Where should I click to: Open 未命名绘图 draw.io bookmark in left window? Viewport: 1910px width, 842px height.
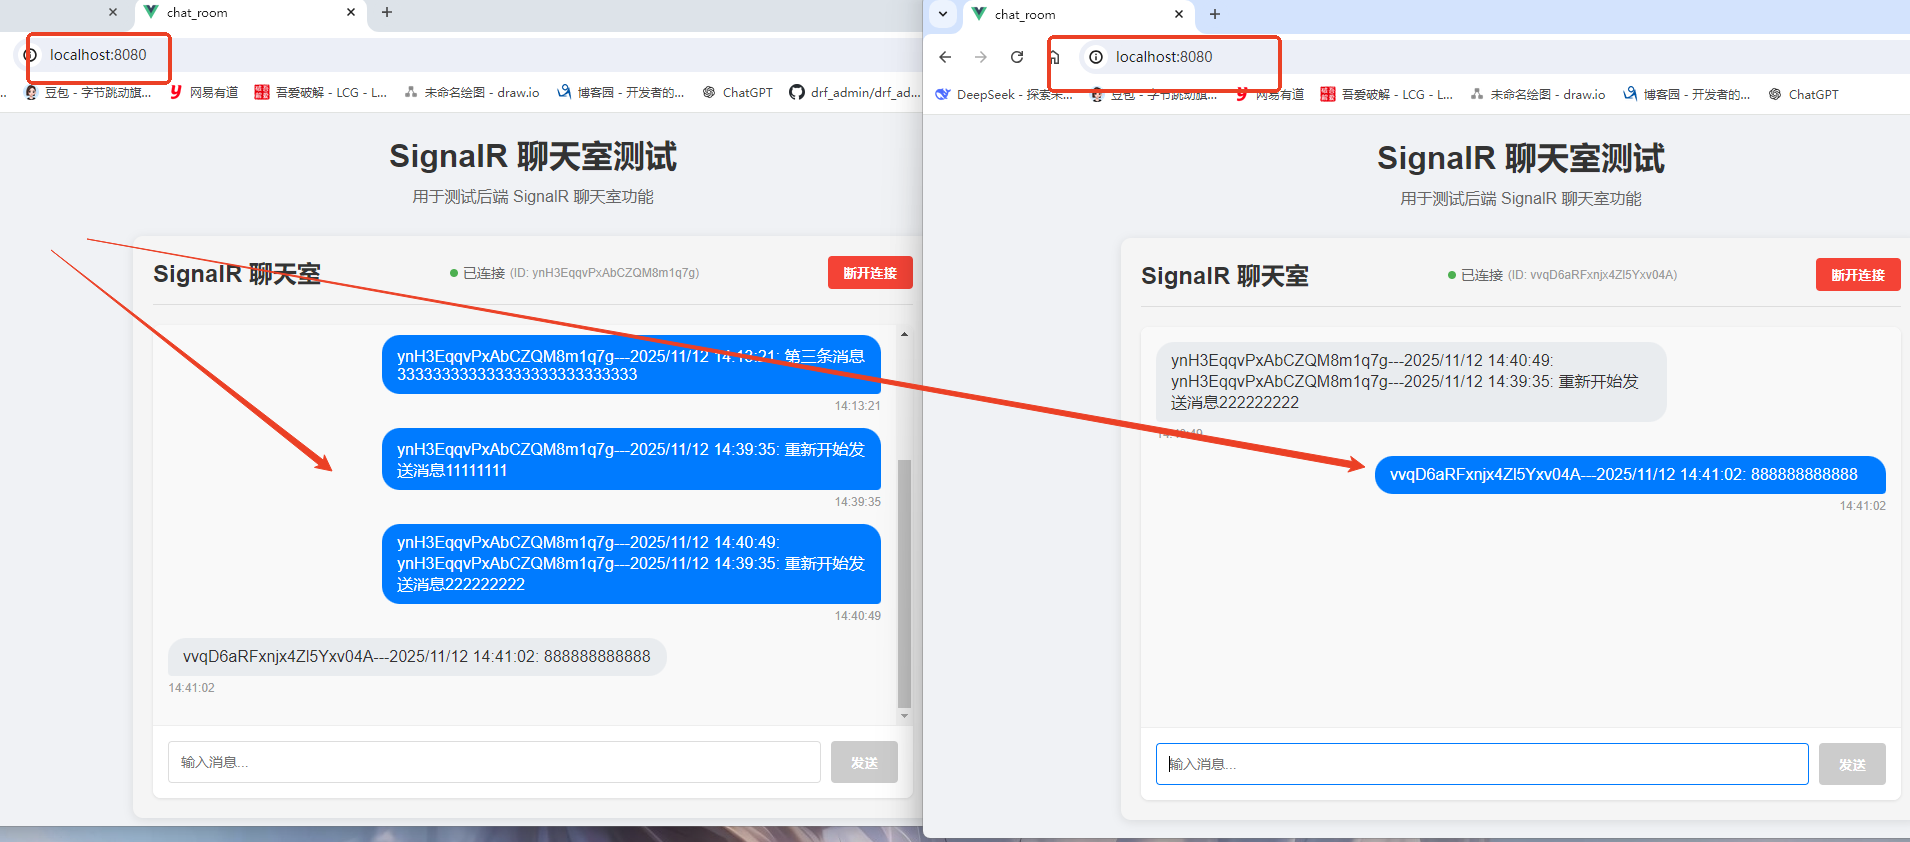point(472,92)
